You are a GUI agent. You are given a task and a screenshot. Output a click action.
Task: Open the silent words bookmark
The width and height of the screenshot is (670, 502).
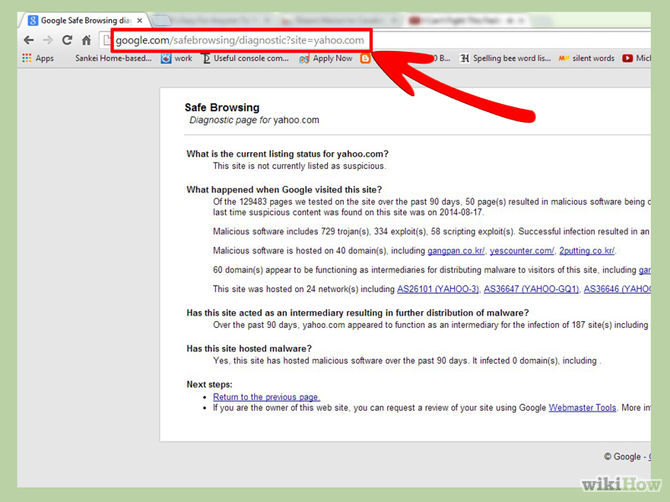[587, 58]
